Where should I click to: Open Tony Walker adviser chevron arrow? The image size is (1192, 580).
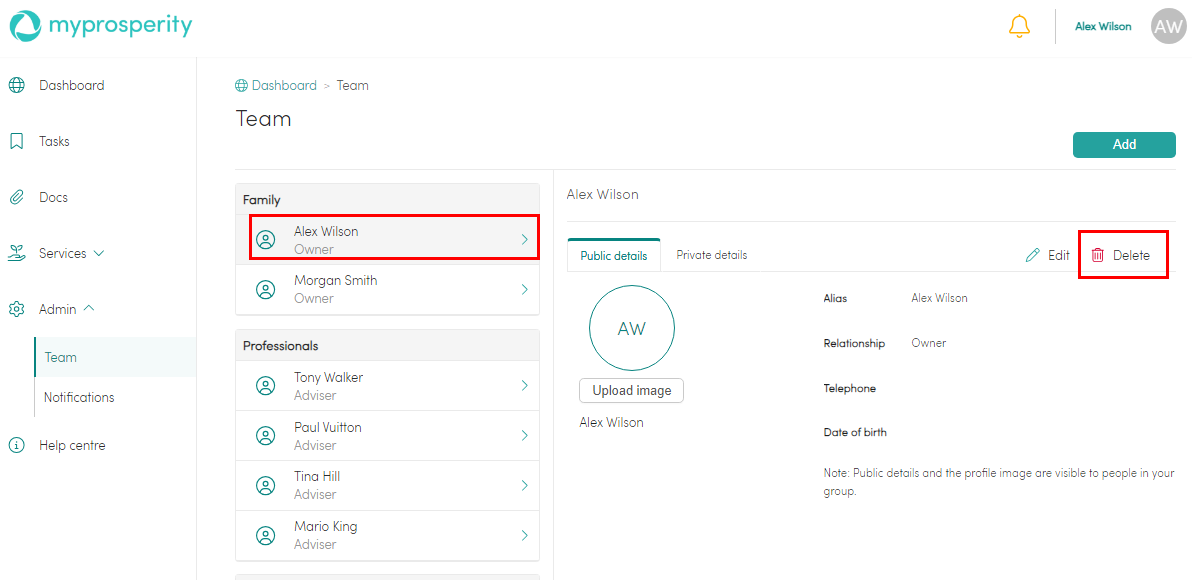(524, 386)
